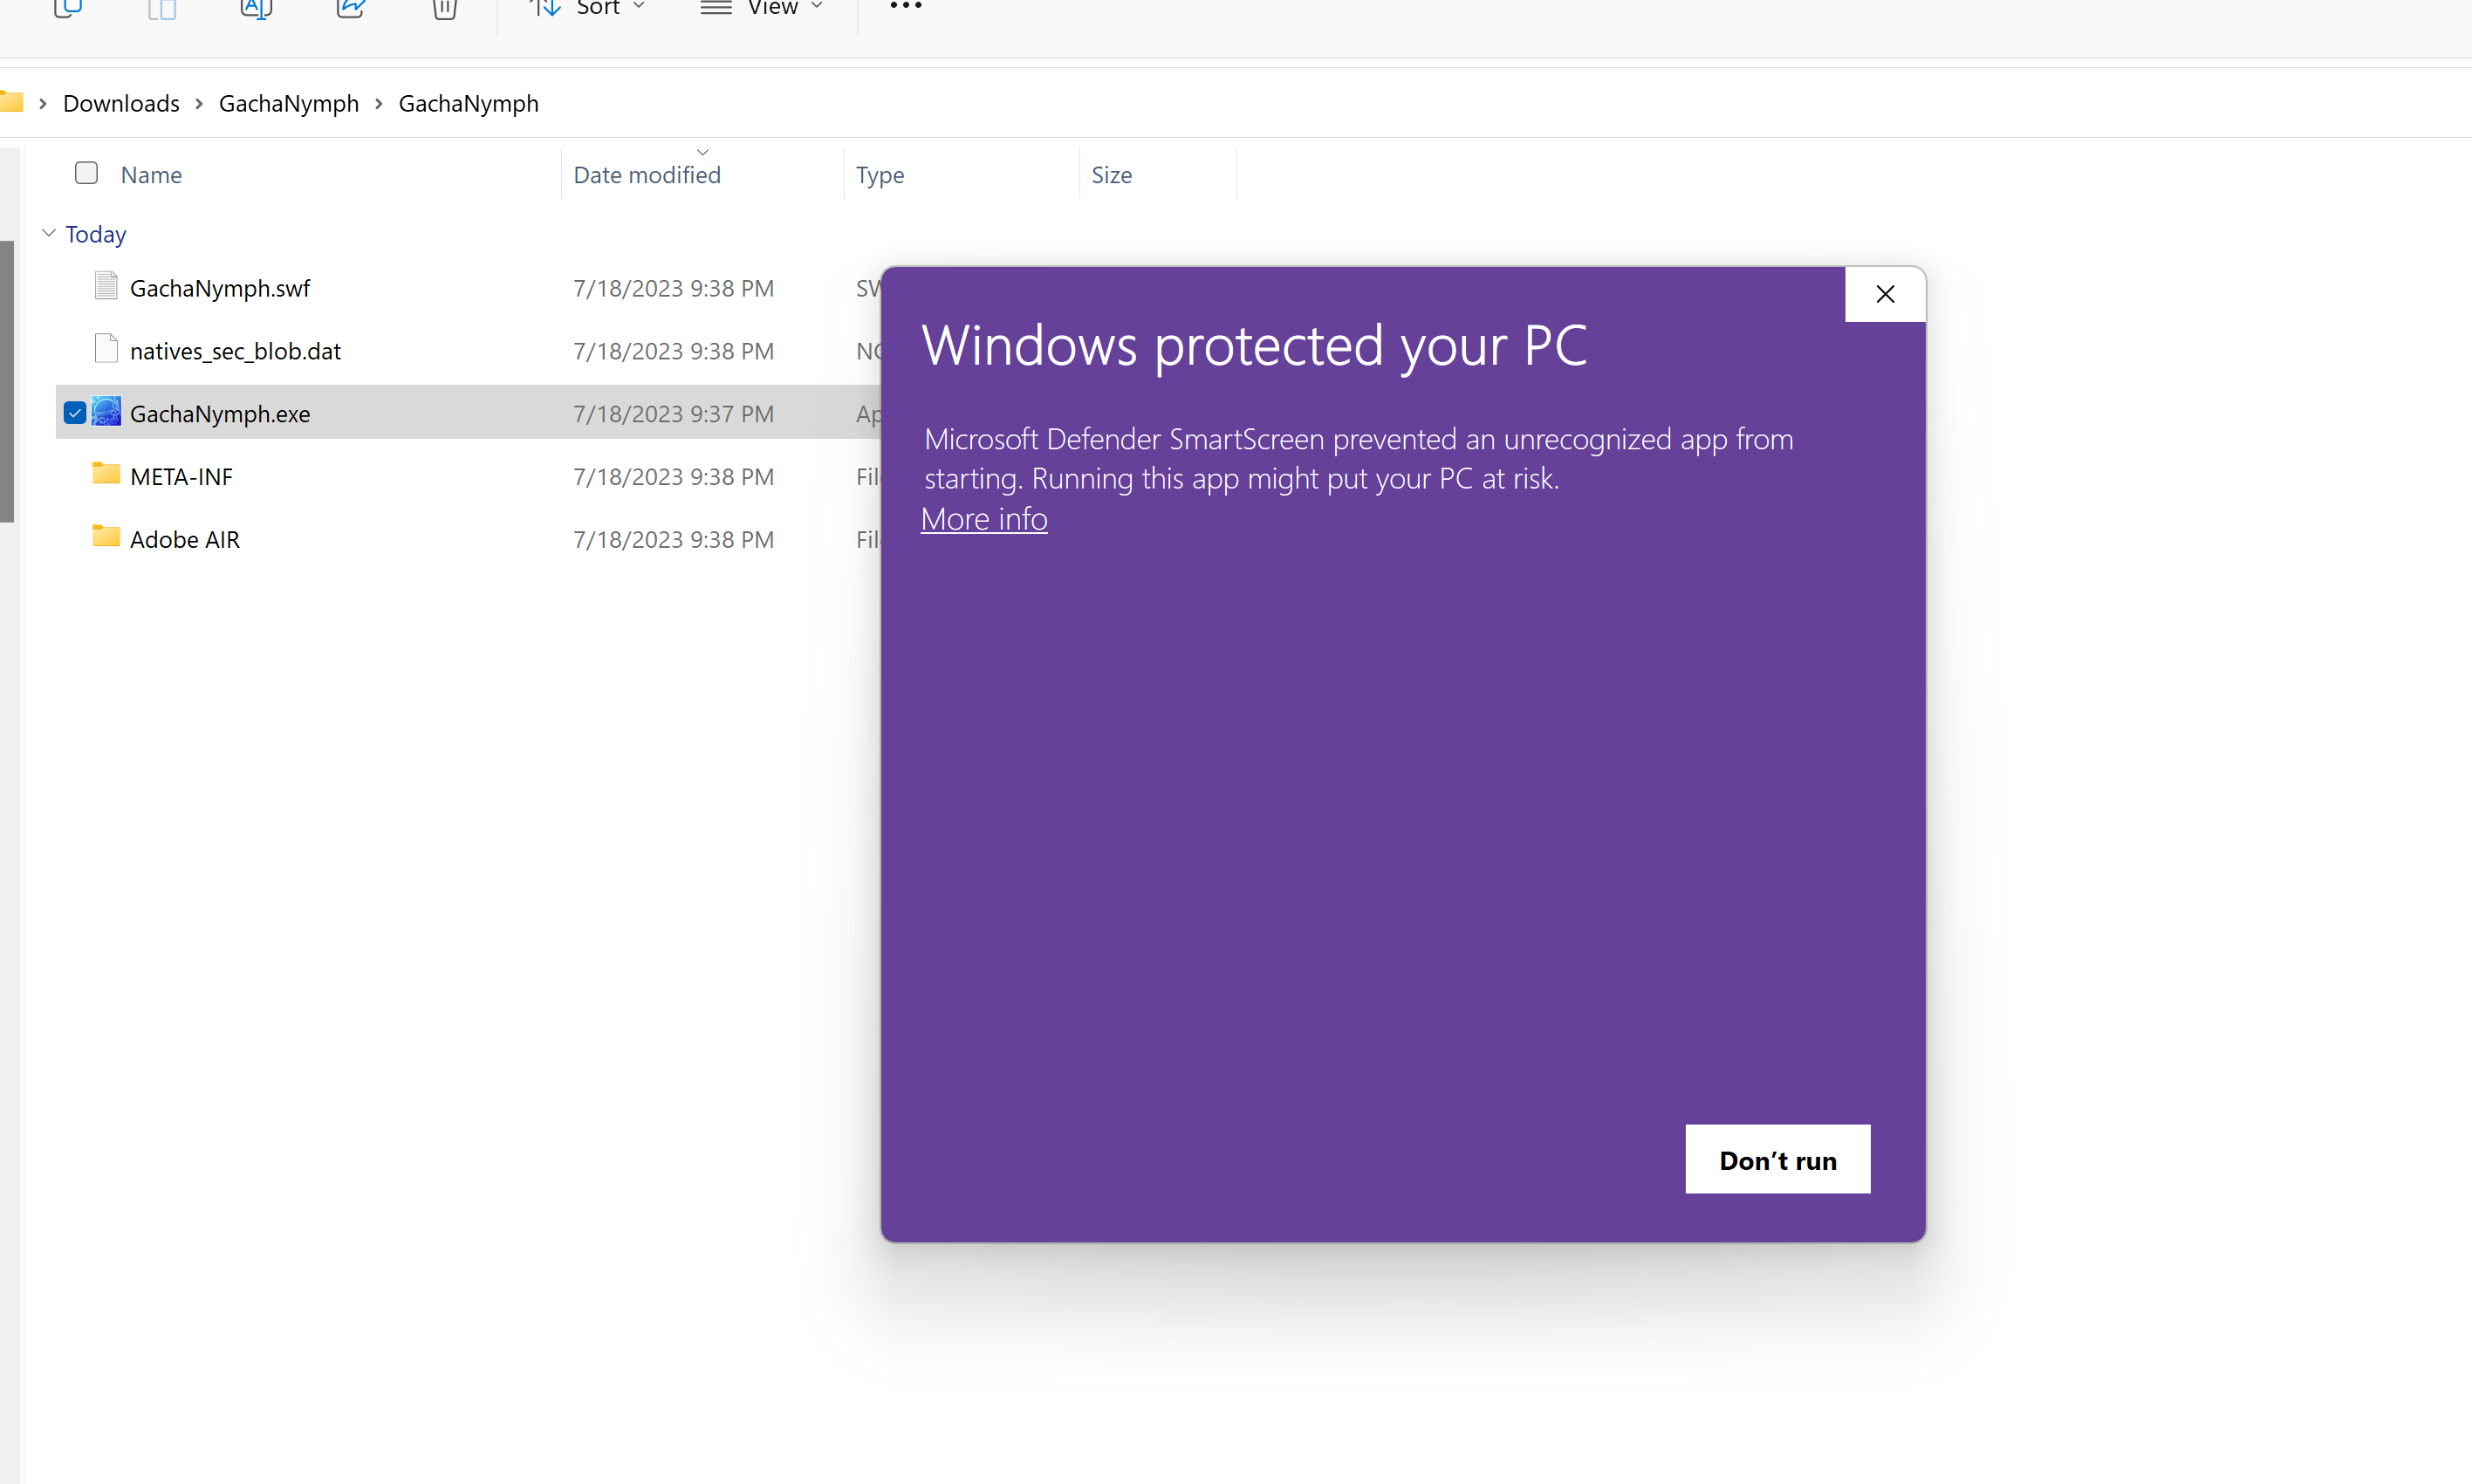Go to Downloads in the breadcrumb
The width and height of the screenshot is (2472, 1484).
[x=121, y=103]
